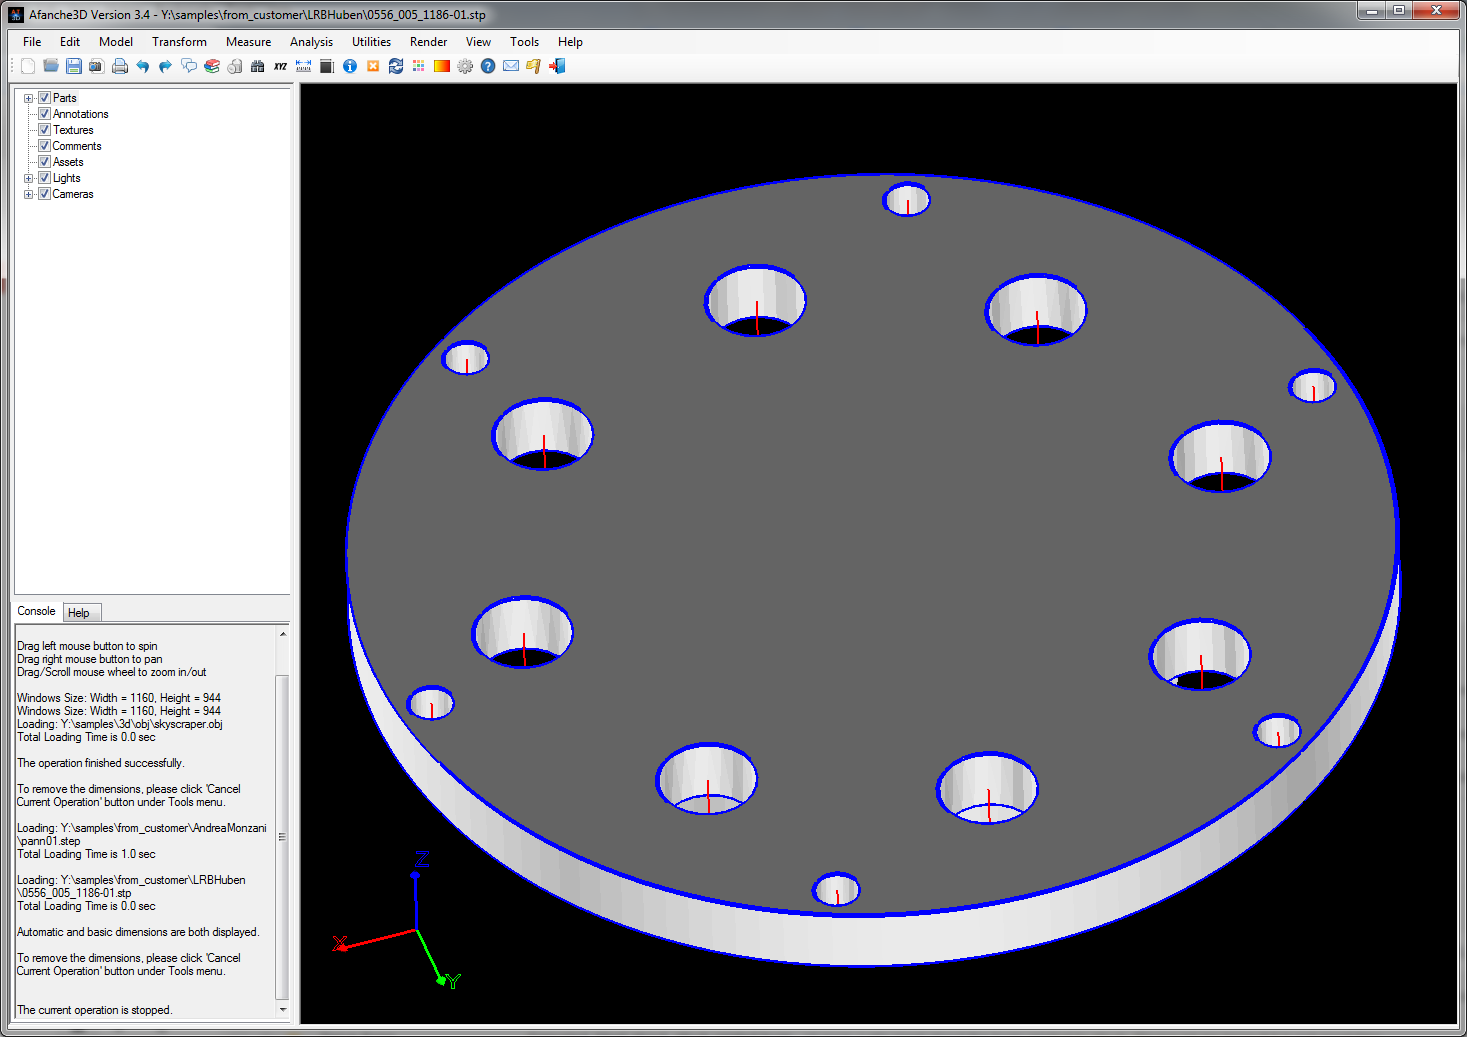
Task: Click the orange gradient color swatch icon
Action: click(442, 67)
